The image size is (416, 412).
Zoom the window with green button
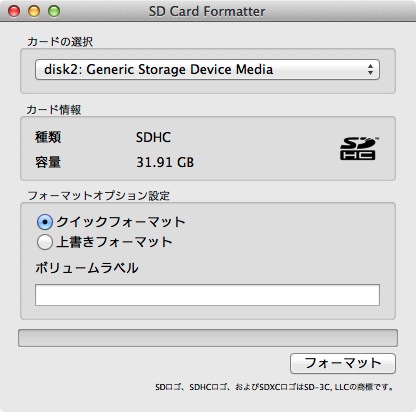click(x=54, y=11)
